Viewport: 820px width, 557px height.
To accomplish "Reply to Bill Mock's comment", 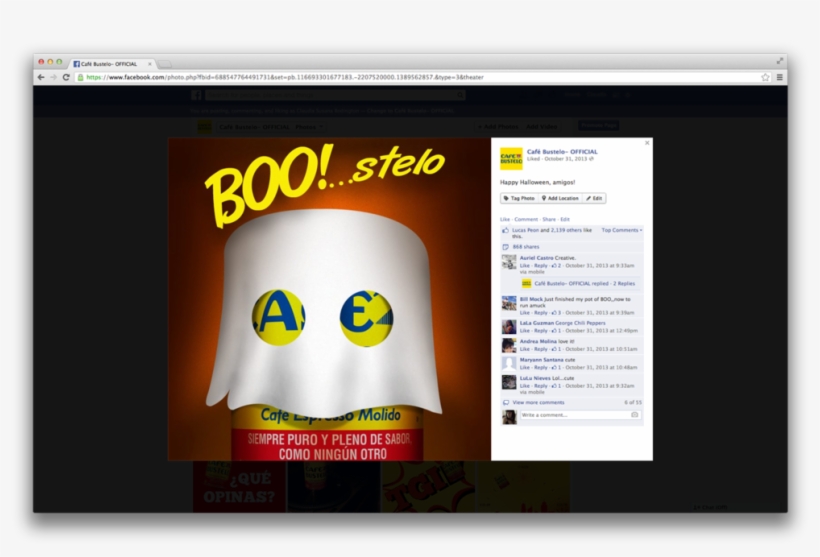I will tap(541, 313).
